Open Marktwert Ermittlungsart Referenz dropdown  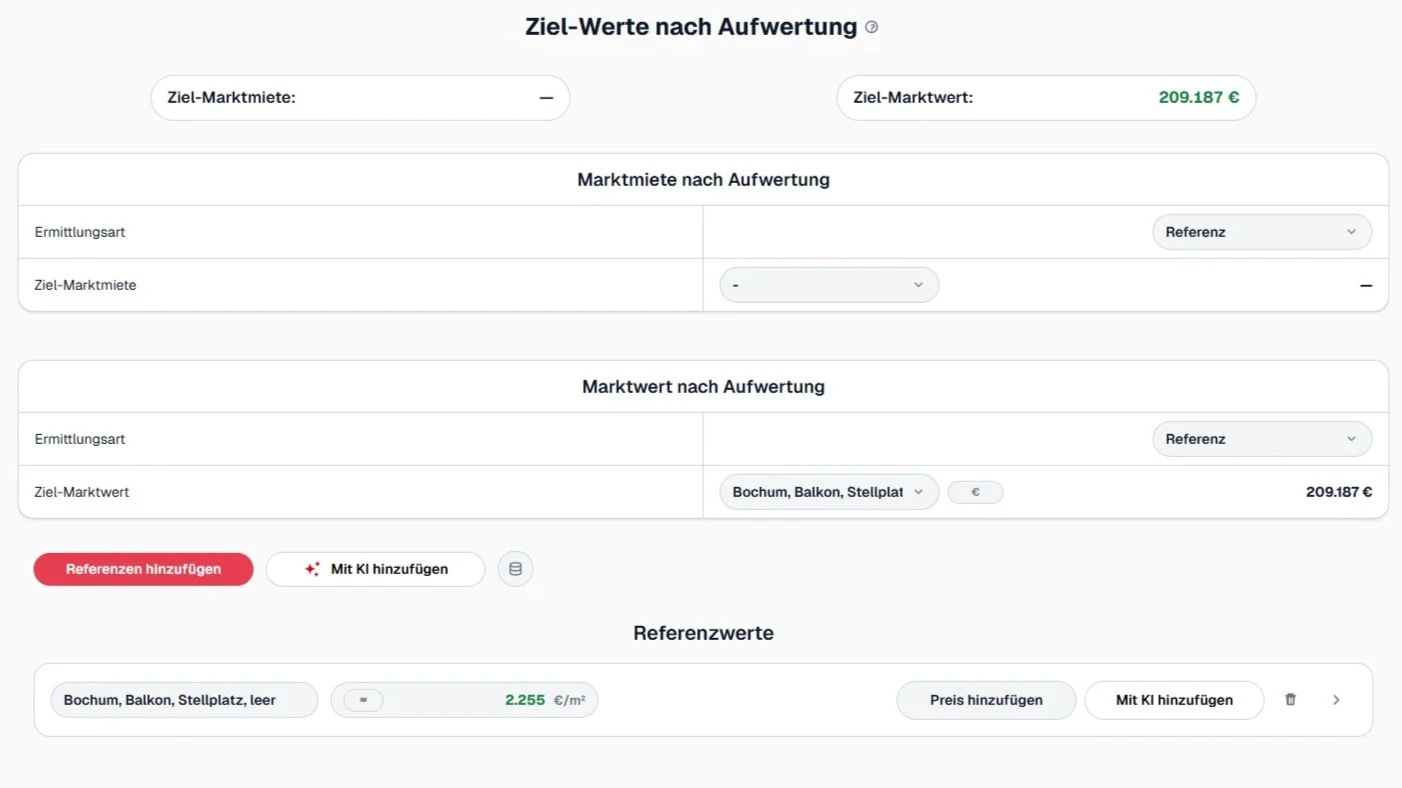(x=1262, y=439)
